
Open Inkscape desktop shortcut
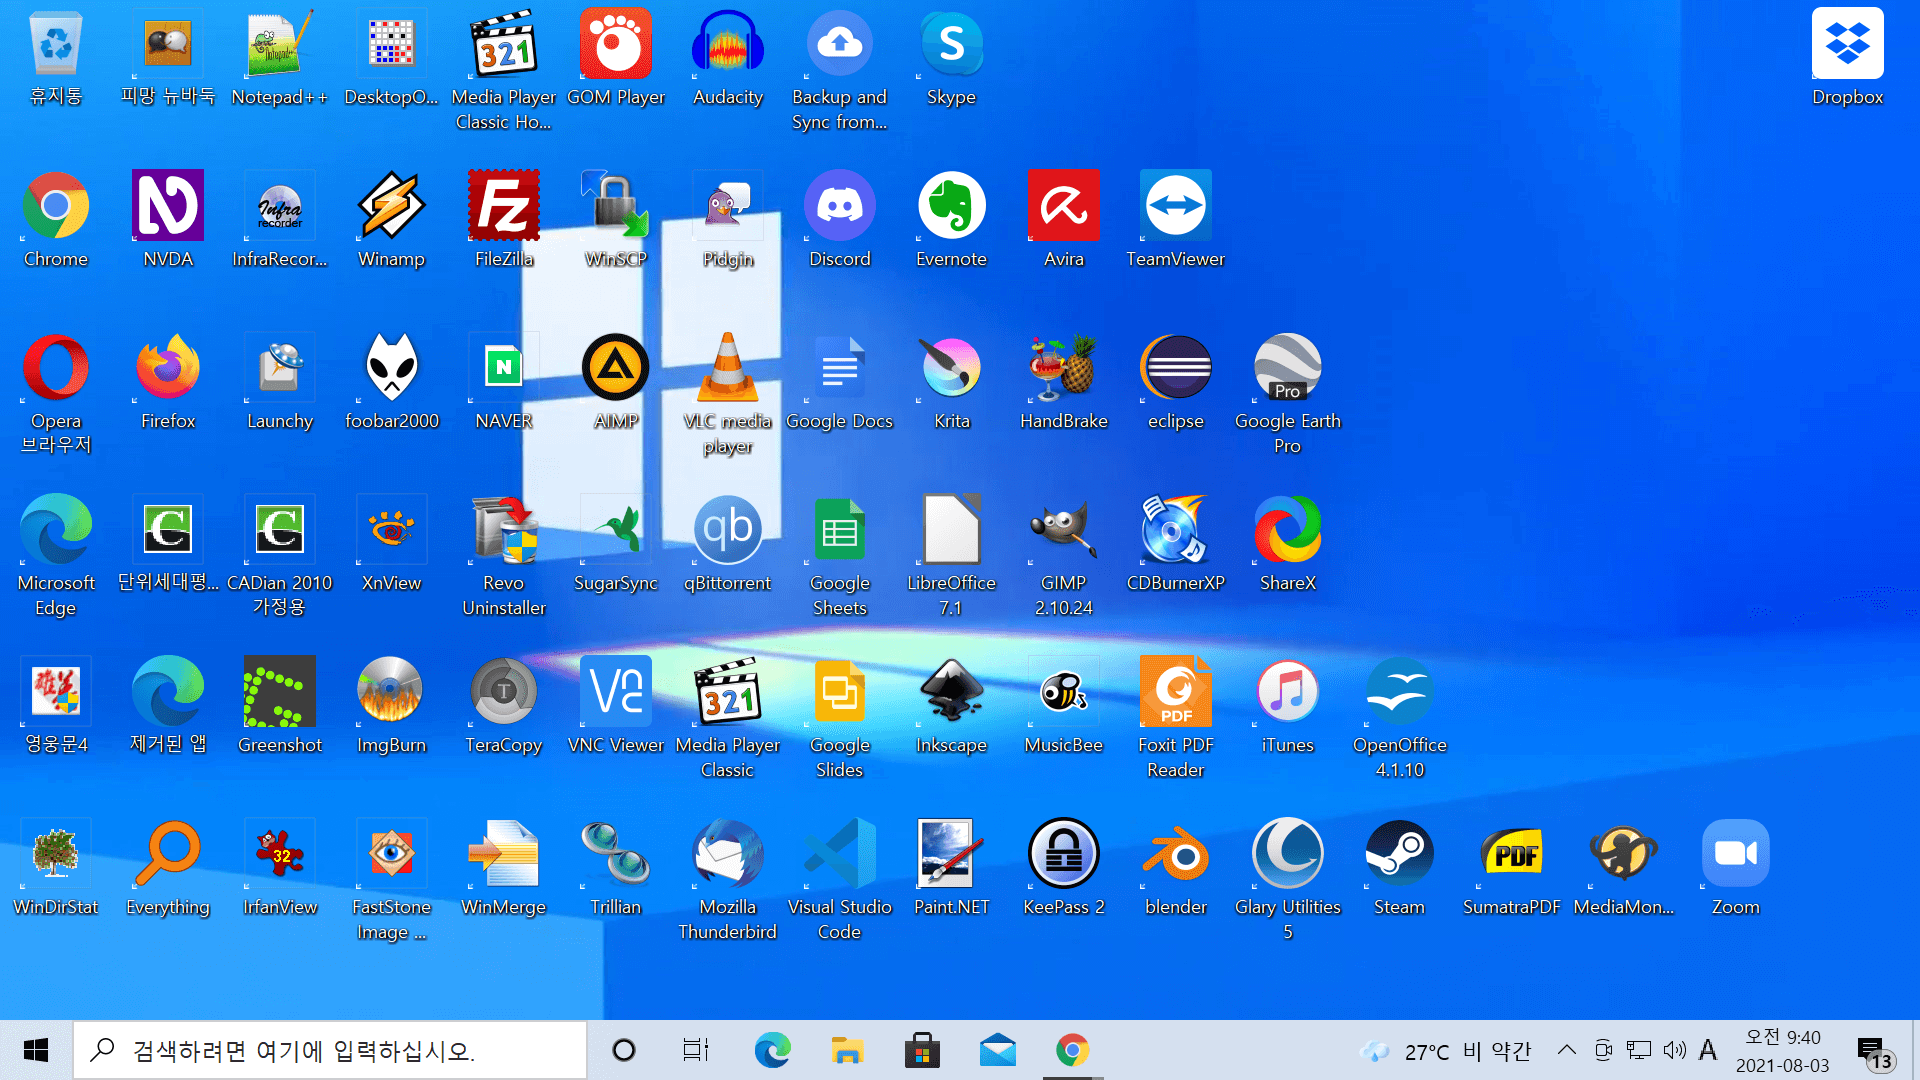tap(951, 706)
